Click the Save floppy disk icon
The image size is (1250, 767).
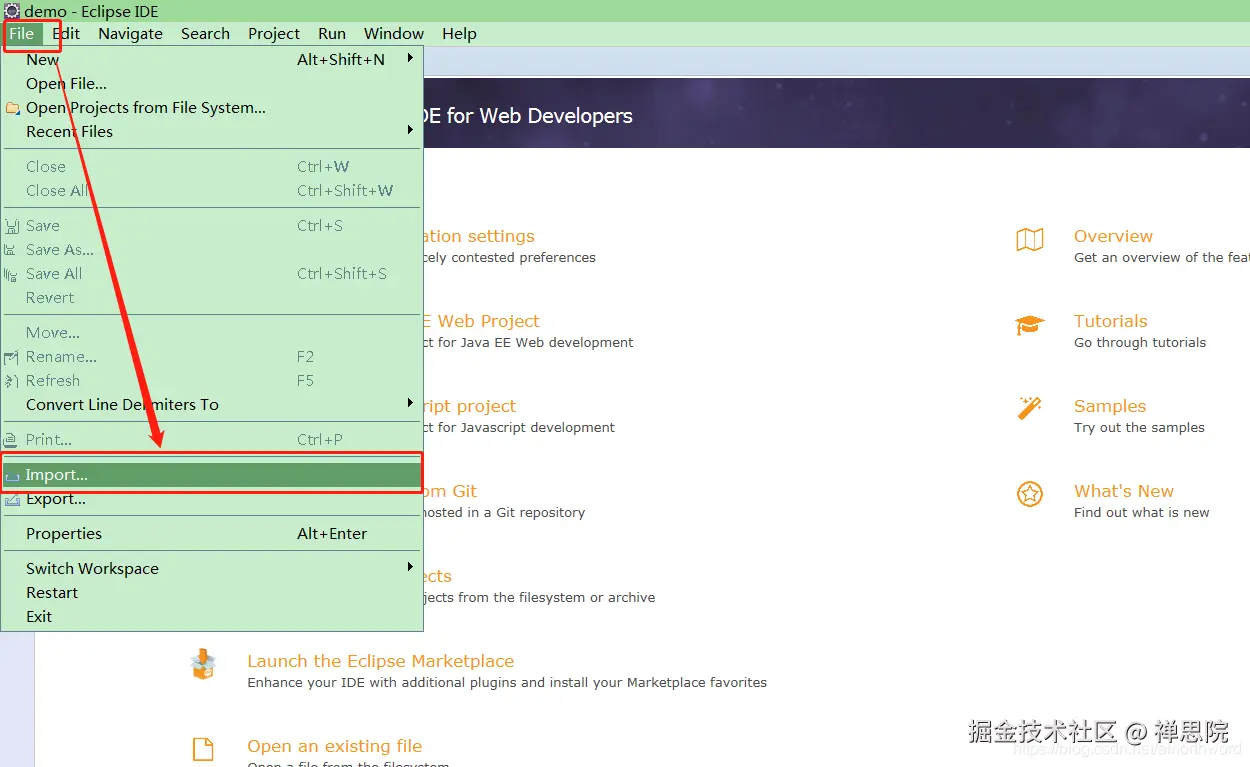[12, 226]
